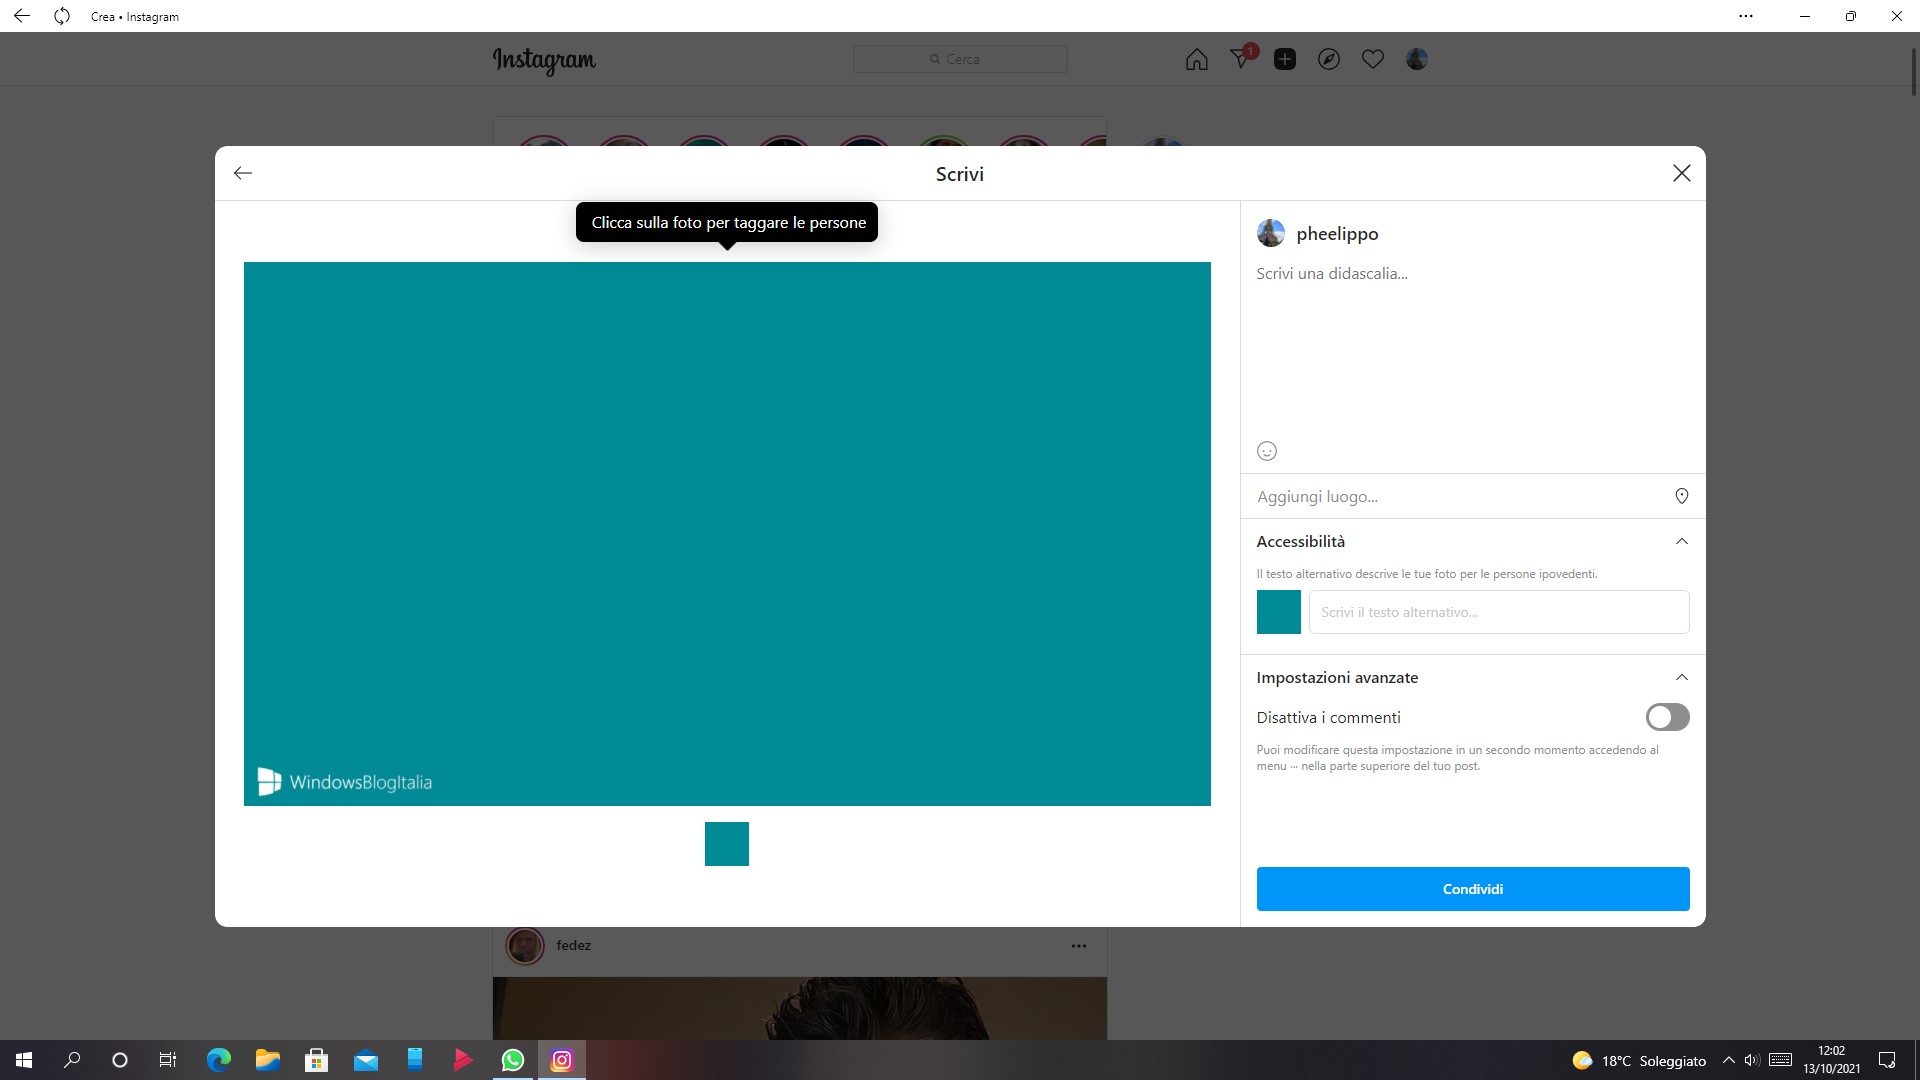Screen dimensions: 1920x1080
Task: Open Direct messages icon with notification badge
Action: point(1241,59)
